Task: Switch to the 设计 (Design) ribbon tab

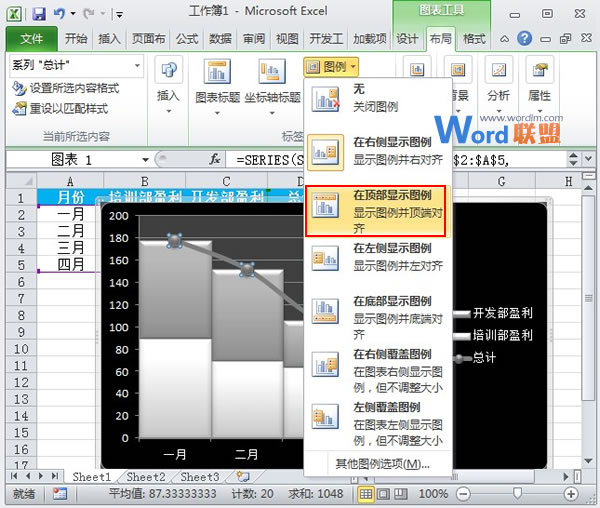Action: click(407, 39)
